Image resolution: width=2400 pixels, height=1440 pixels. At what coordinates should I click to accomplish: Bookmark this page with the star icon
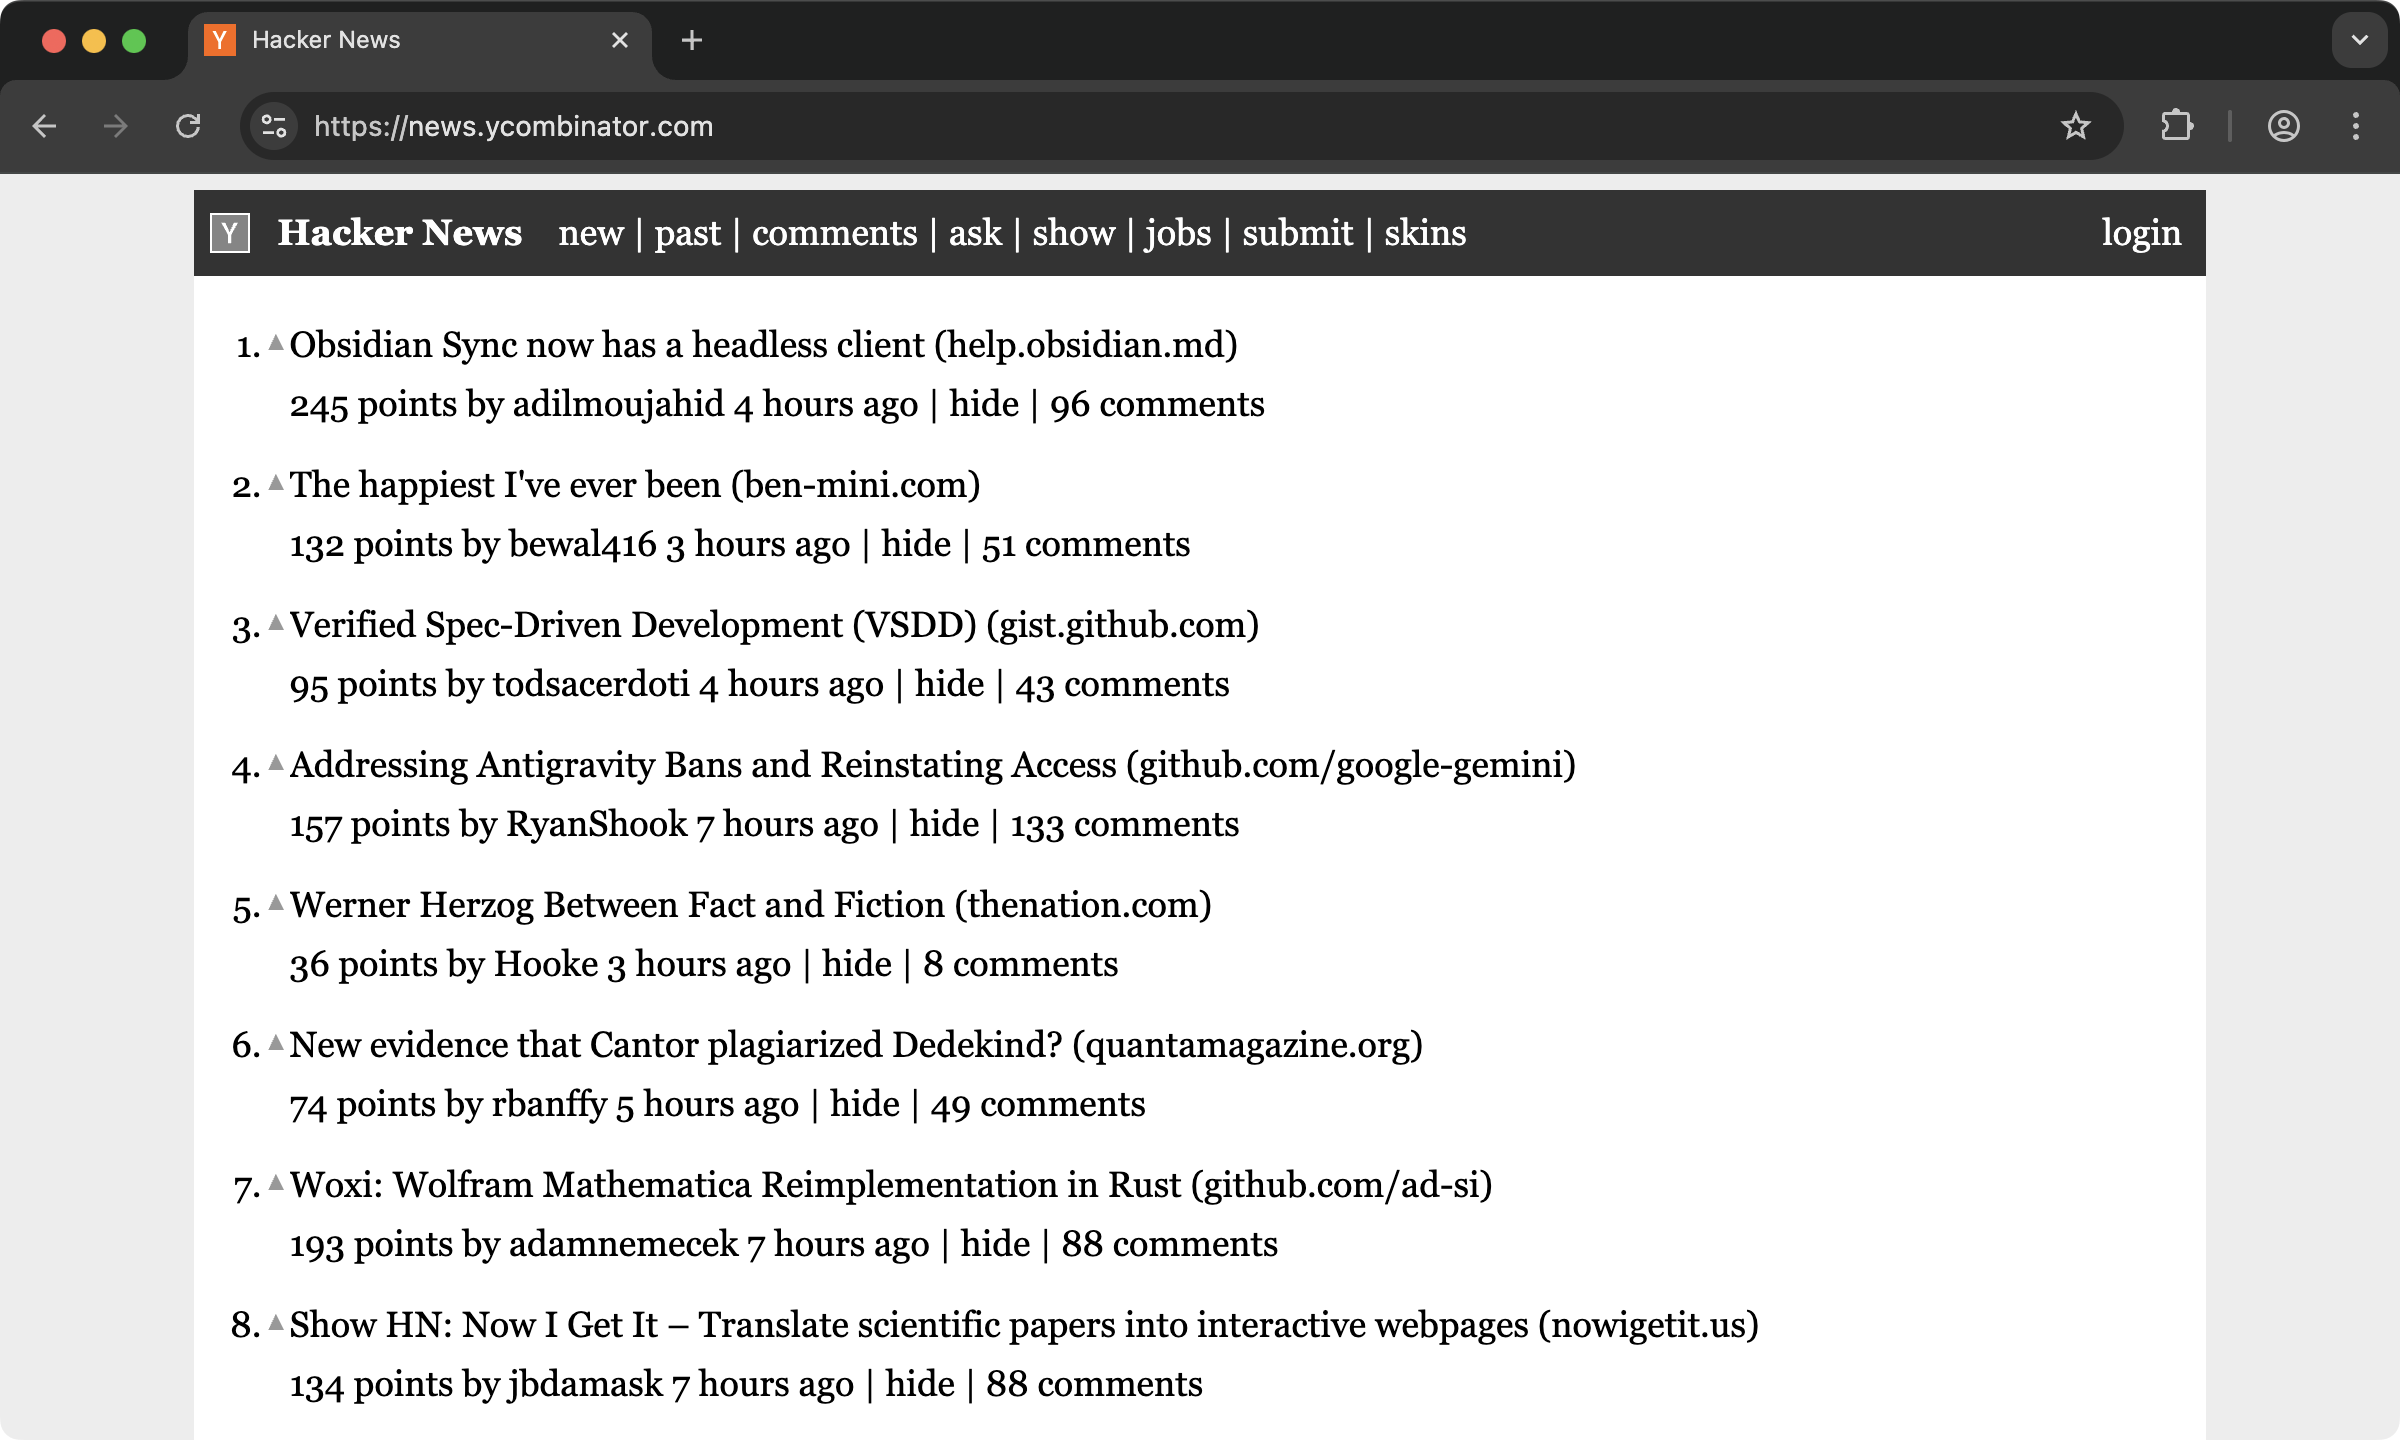[2075, 126]
